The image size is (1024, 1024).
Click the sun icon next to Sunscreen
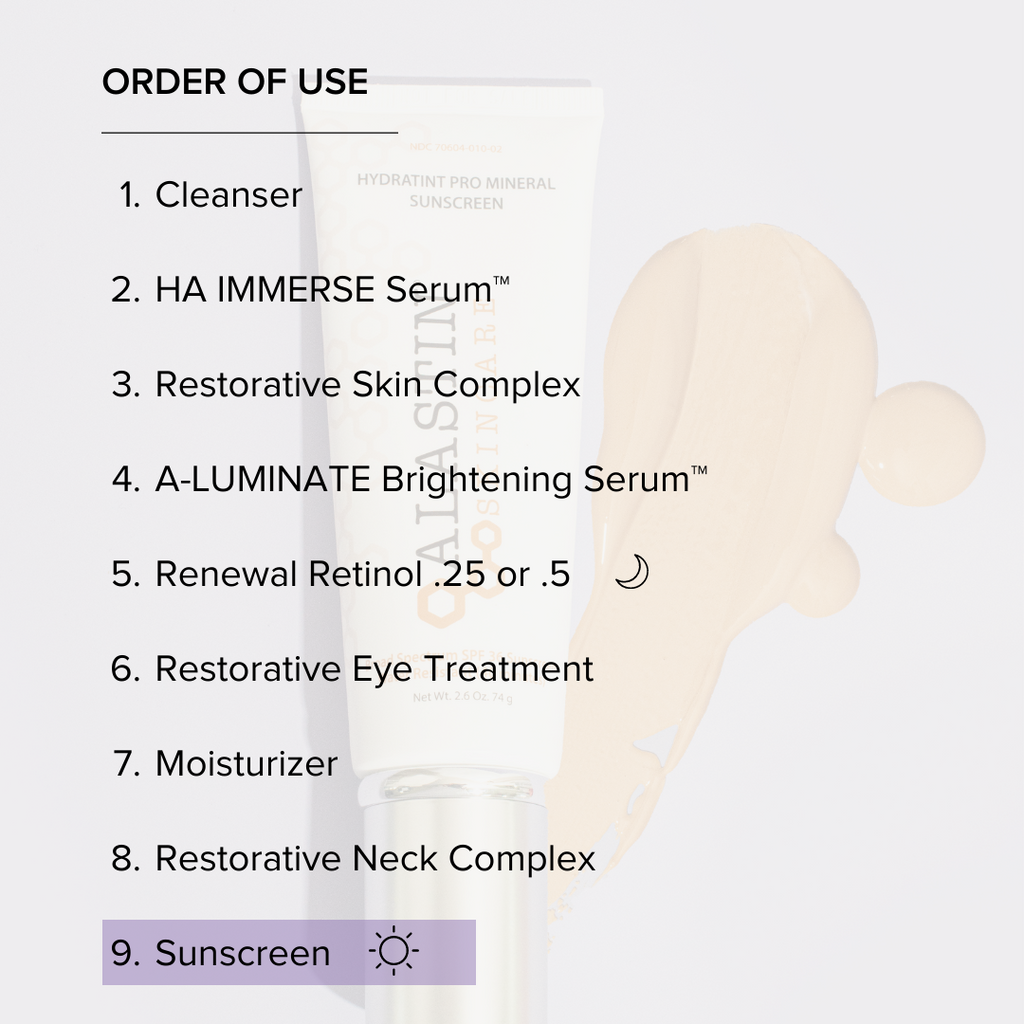pos(393,952)
